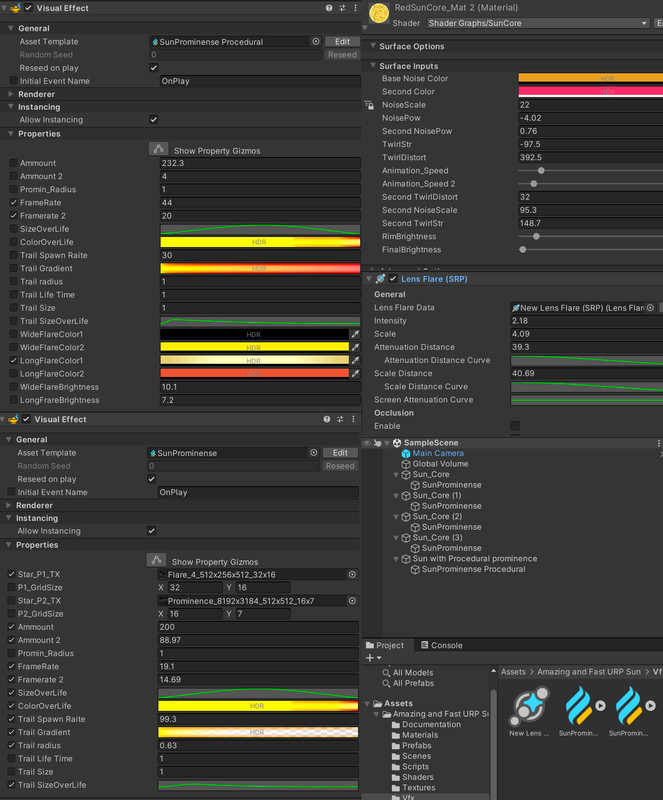Click the bottom Show Property Gizmos icon
The width and height of the screenshot is (663, 800).
click(x=157, y=560)
